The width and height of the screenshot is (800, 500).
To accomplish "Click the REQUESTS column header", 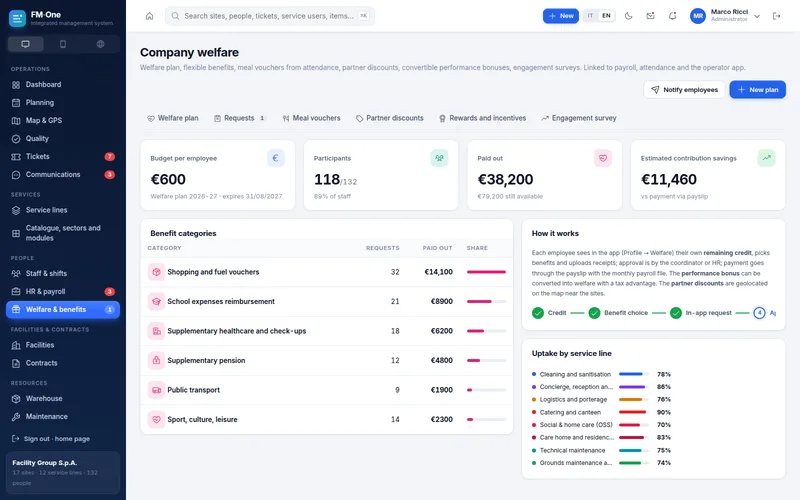I will coord(383,248).
